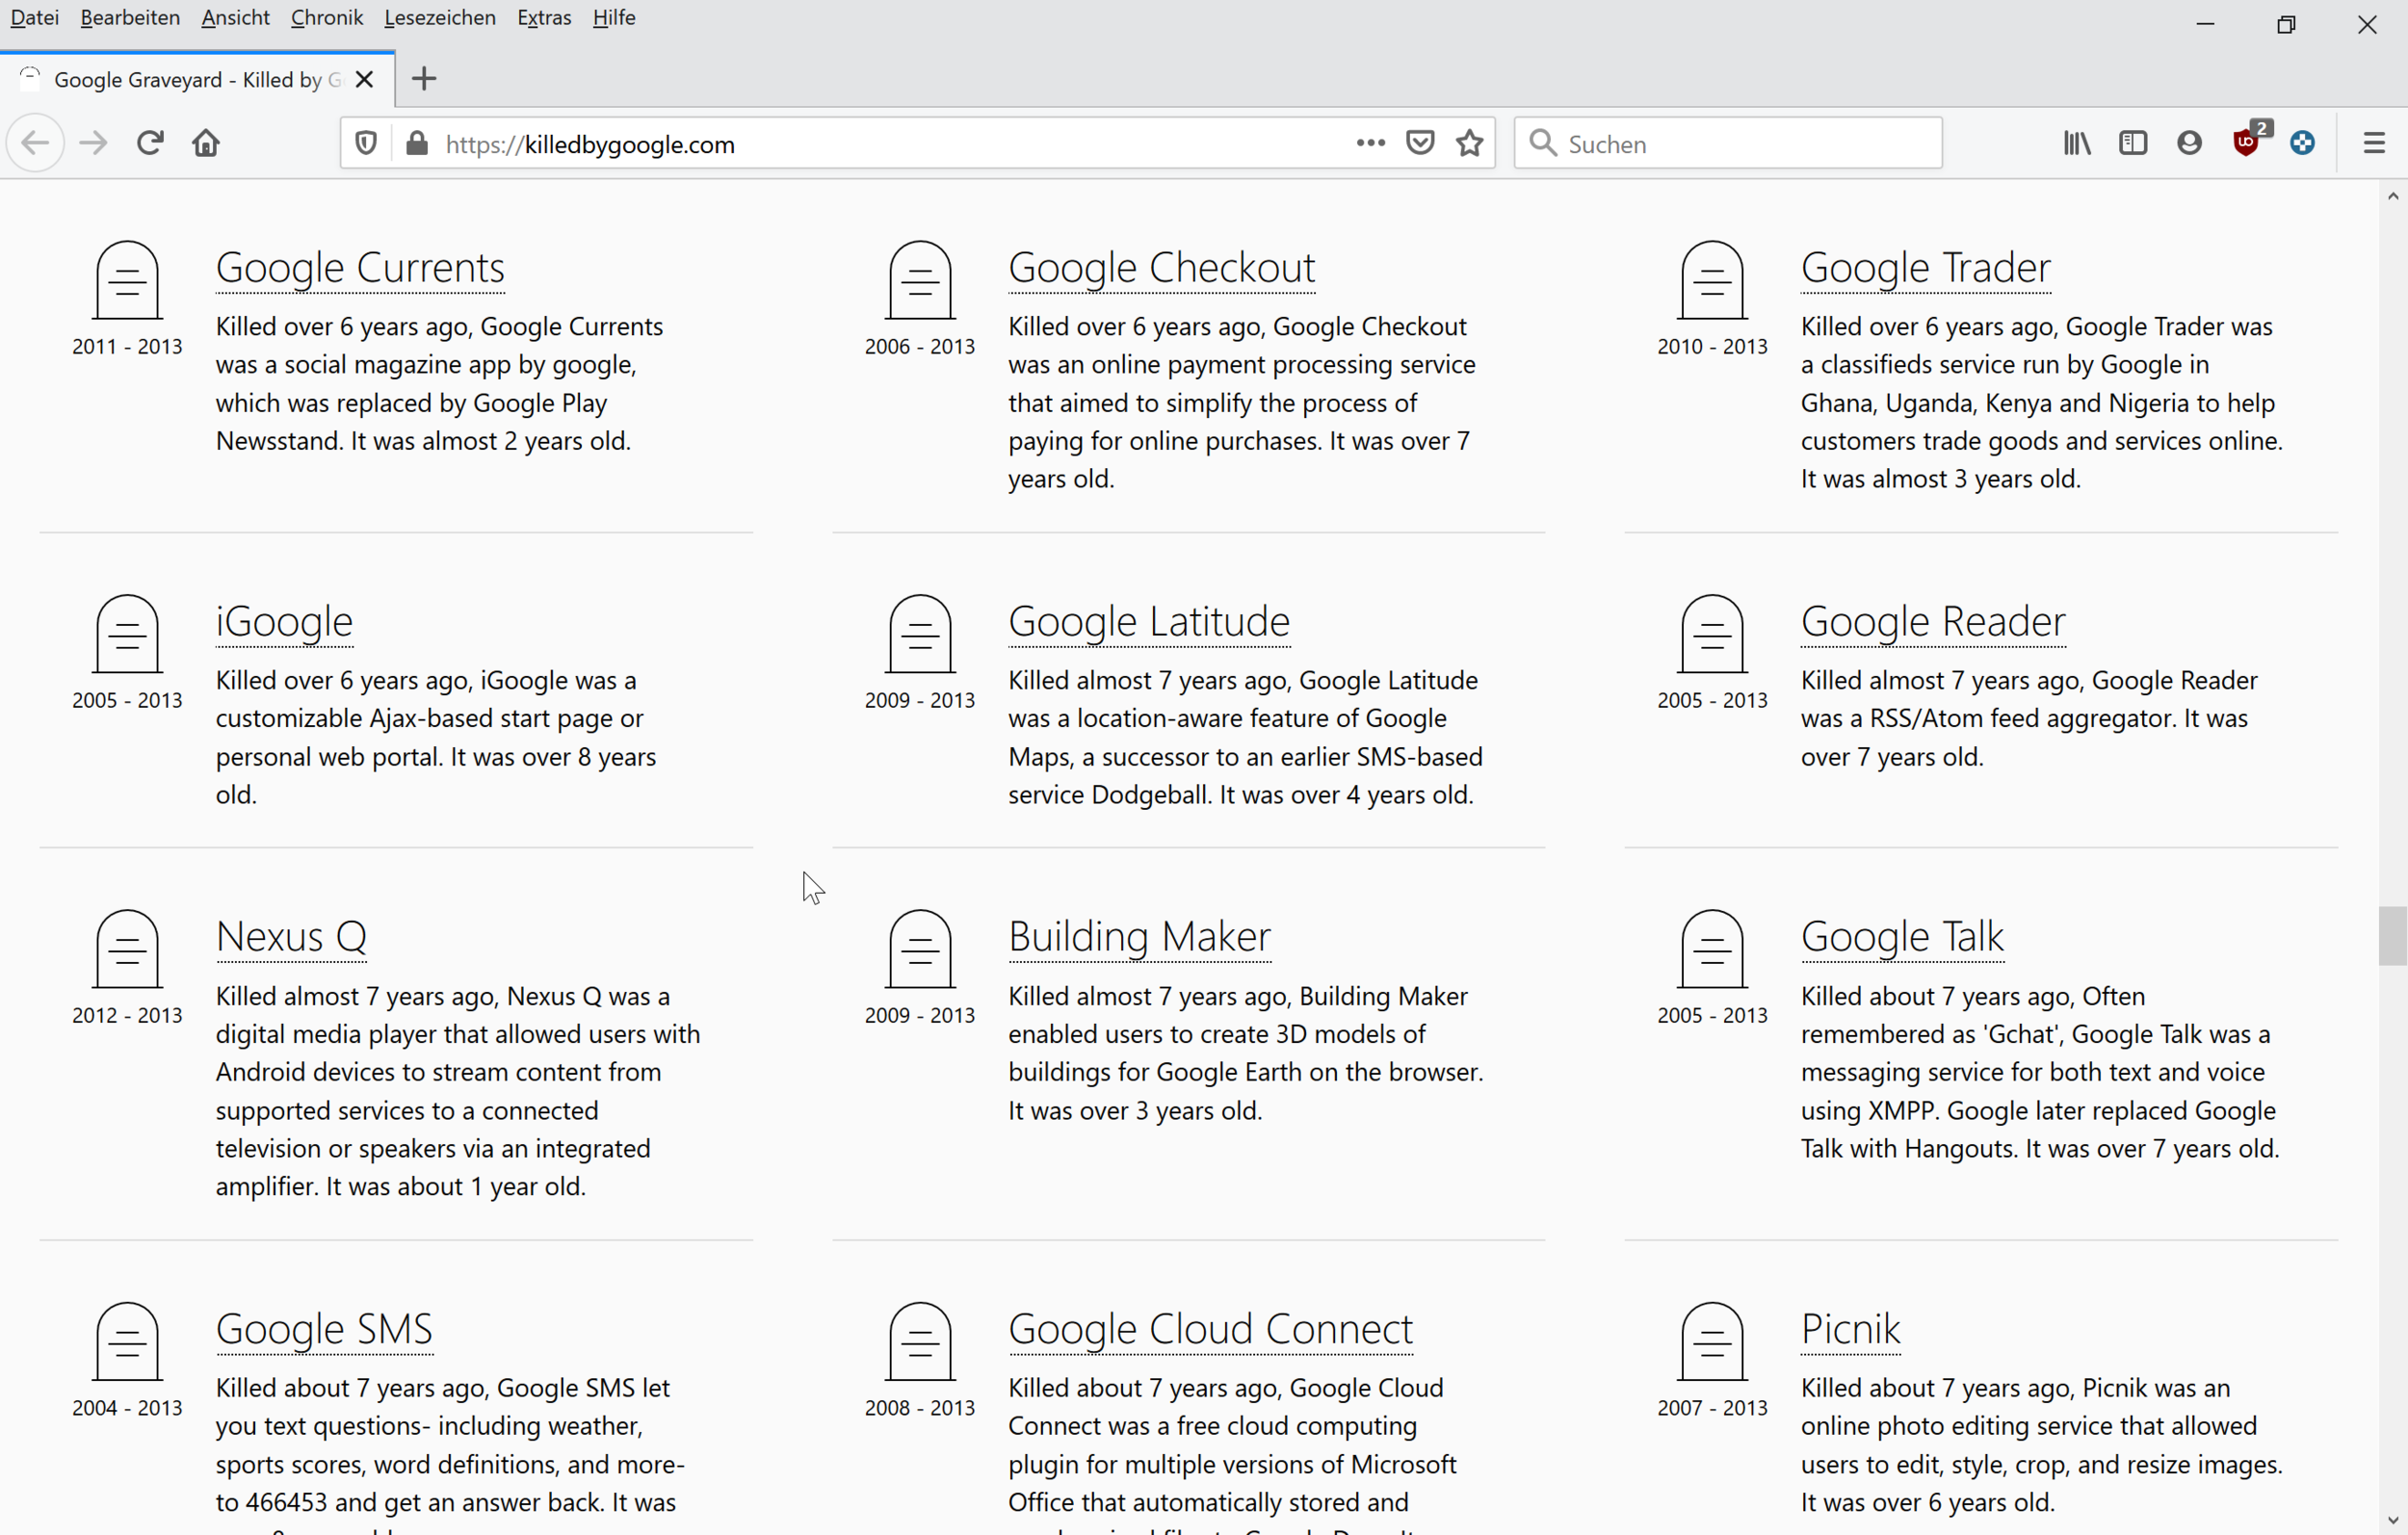This screenshot has height=1535, width=2408.
Task: Go to the browser home page
Action: click(206, 143)
